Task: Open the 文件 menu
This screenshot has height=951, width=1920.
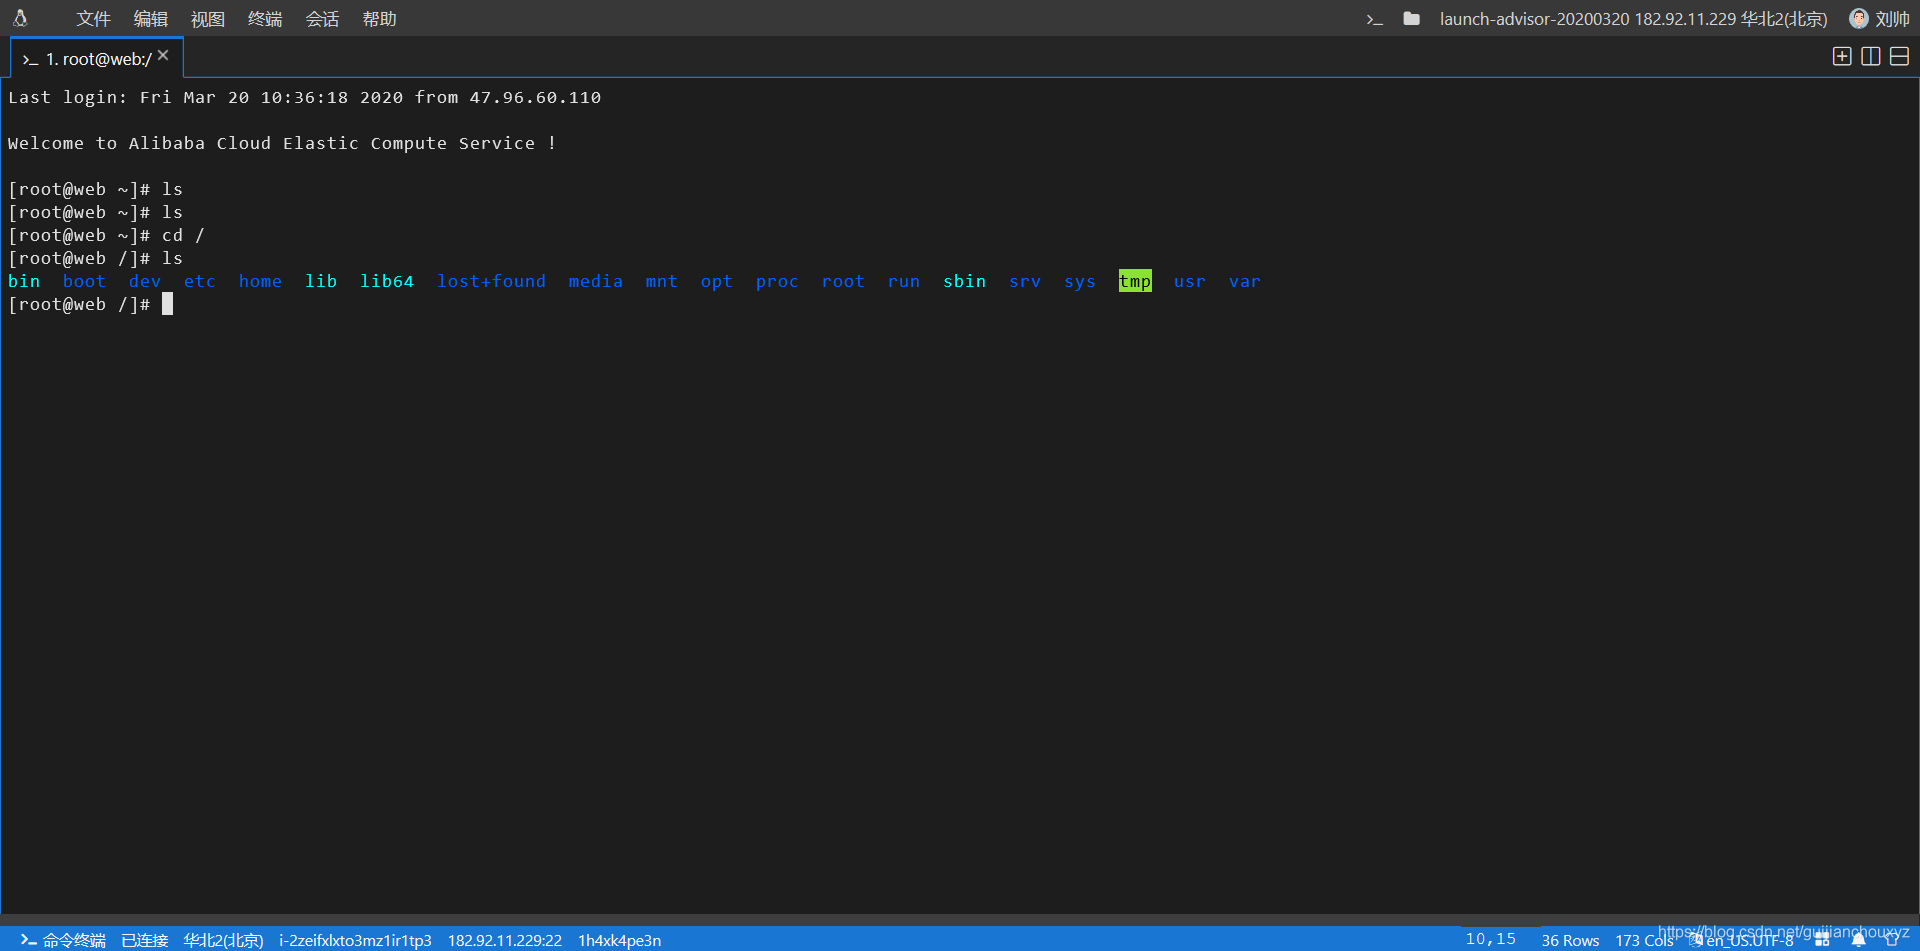Action: click(94, 19)
